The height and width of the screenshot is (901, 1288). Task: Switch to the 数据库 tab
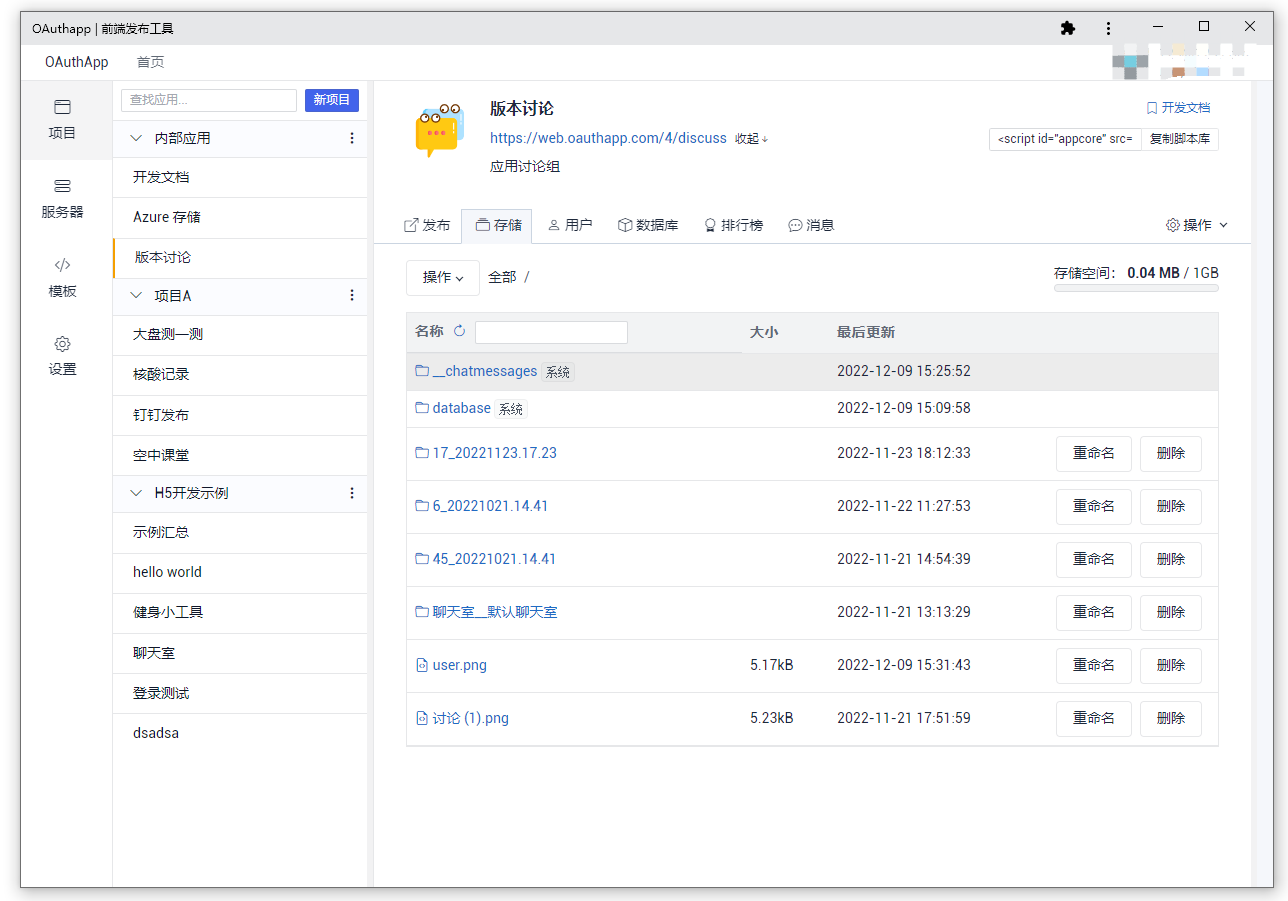(x=648, y=225)
